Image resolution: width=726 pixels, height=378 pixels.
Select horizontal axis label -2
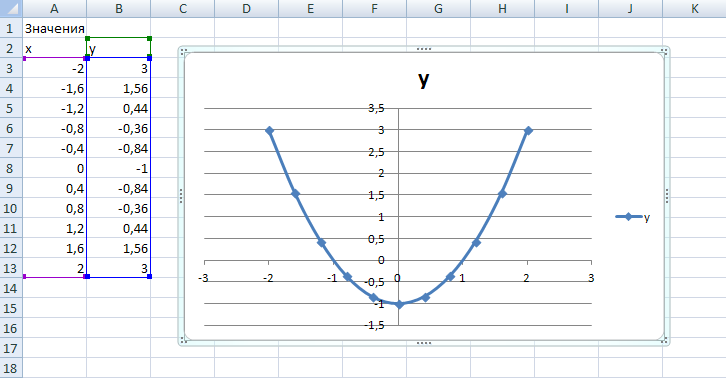tap(268, 278)
